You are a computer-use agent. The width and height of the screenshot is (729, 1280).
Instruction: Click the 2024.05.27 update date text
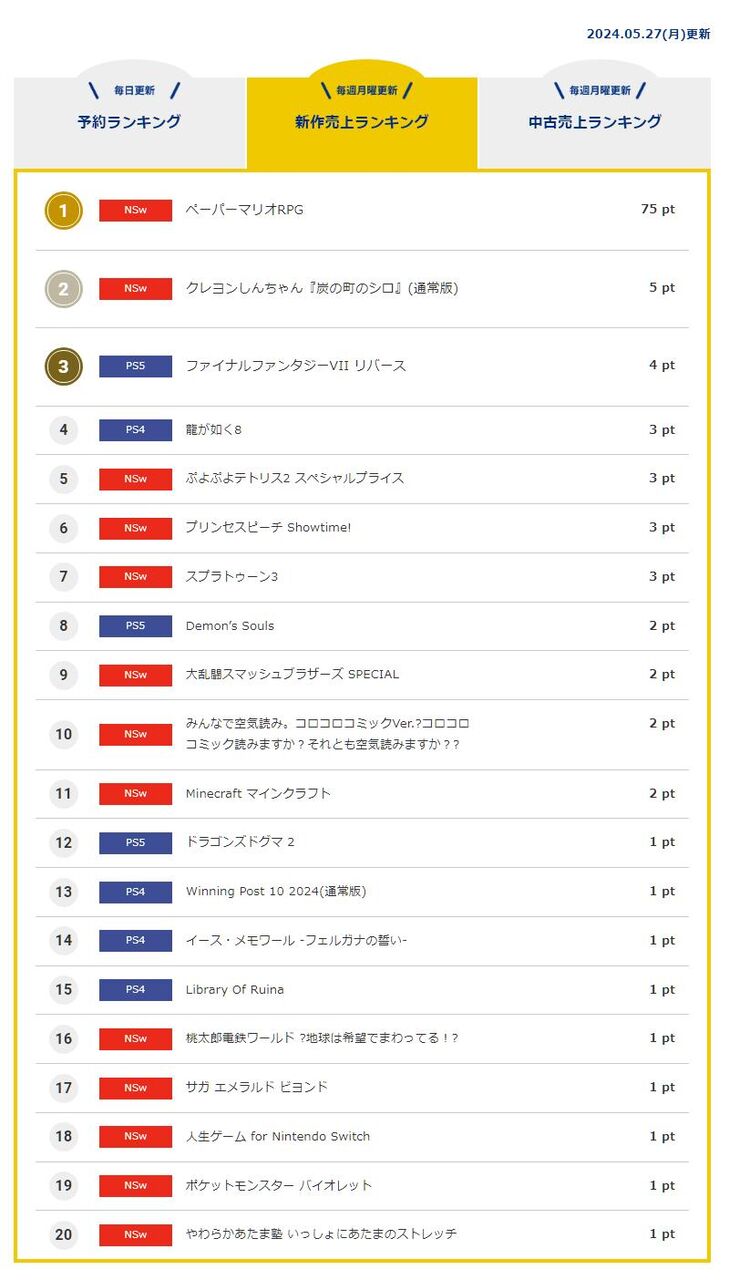[x=648, y=34]
